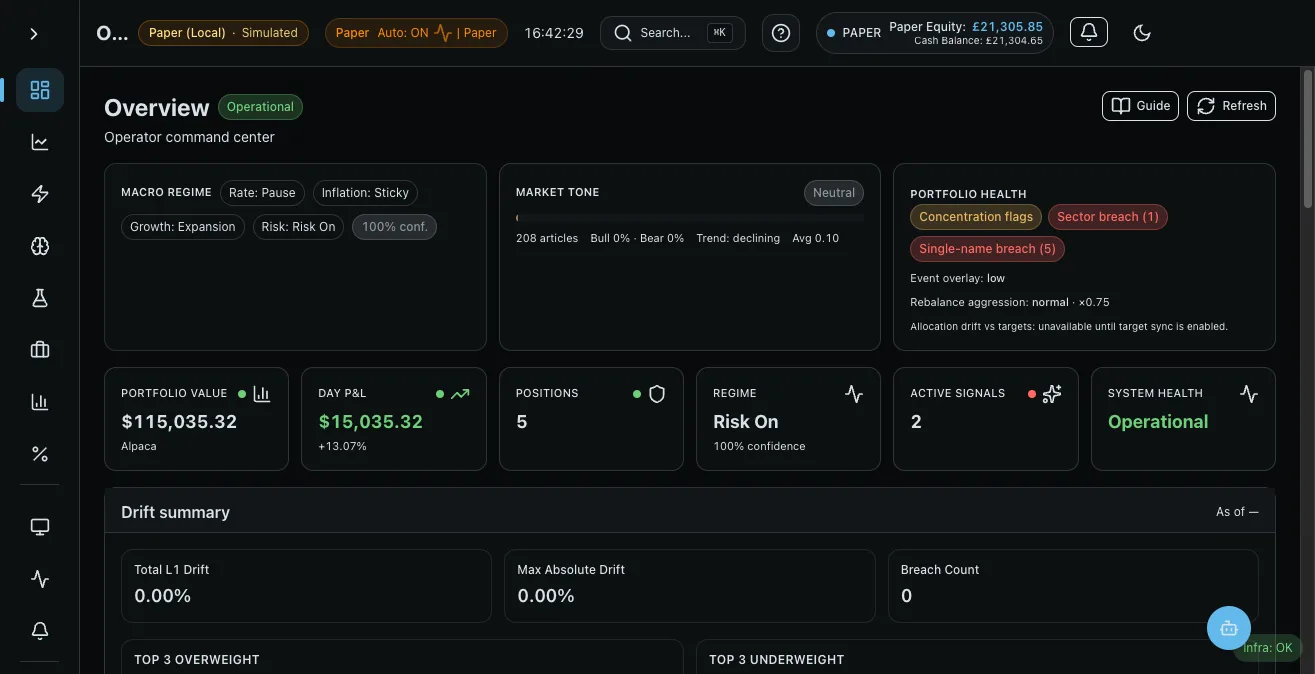The image size is (1315, 674).
Task: Click the notifications bell in top bar
Action: 1089,32
